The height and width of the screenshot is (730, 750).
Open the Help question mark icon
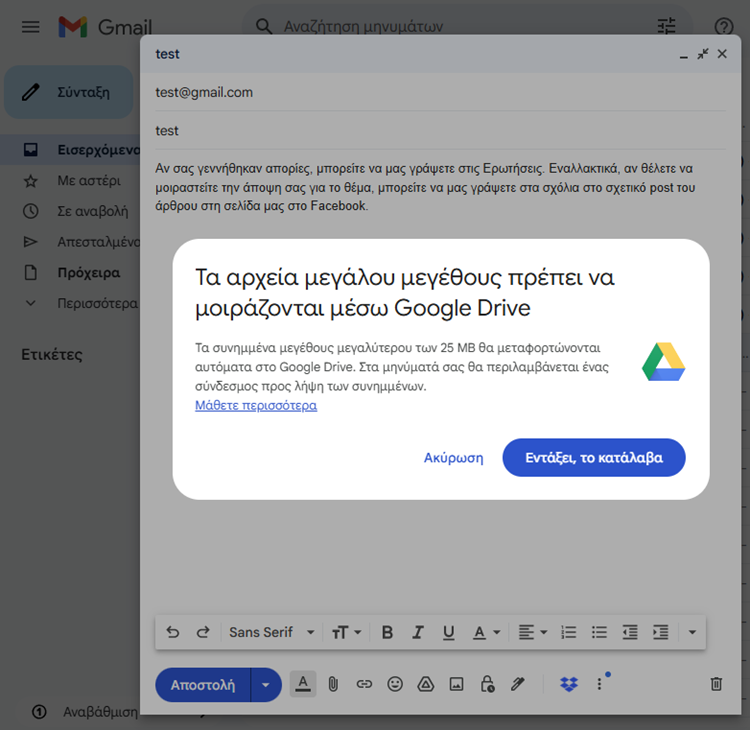pyautogui.click(x=724, y=26)
